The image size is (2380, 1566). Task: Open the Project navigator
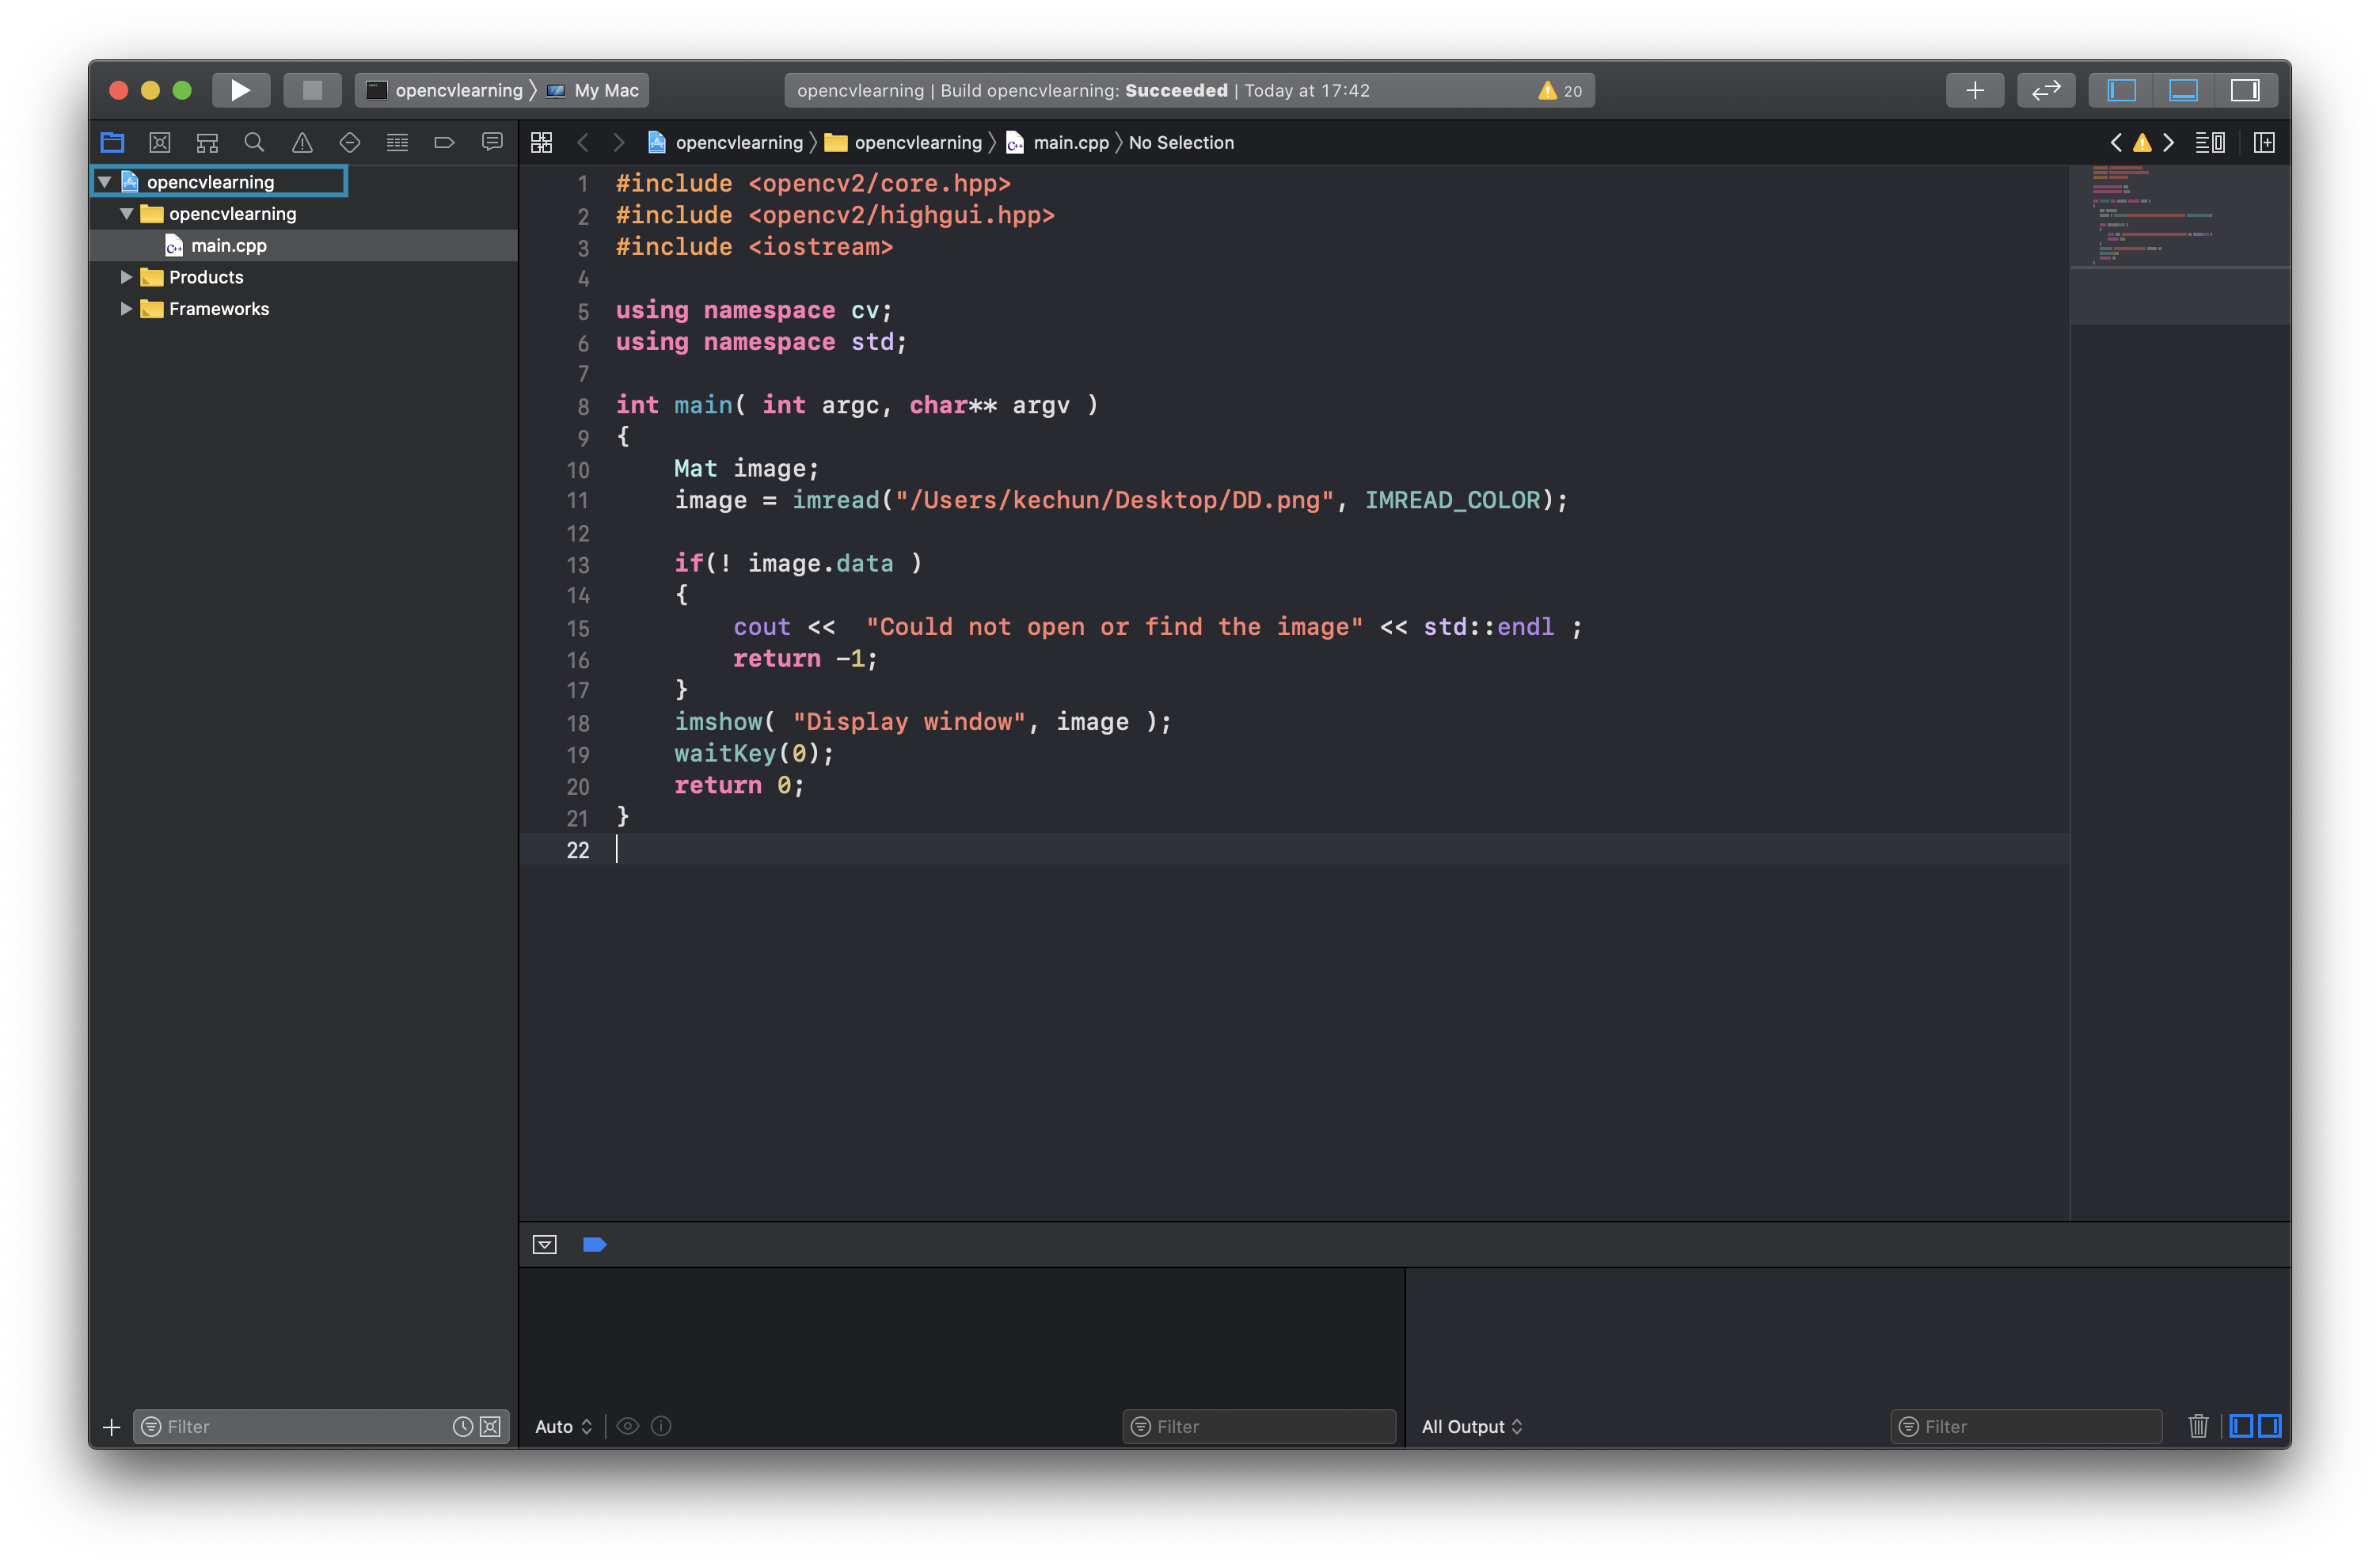(x=111, y=142)
